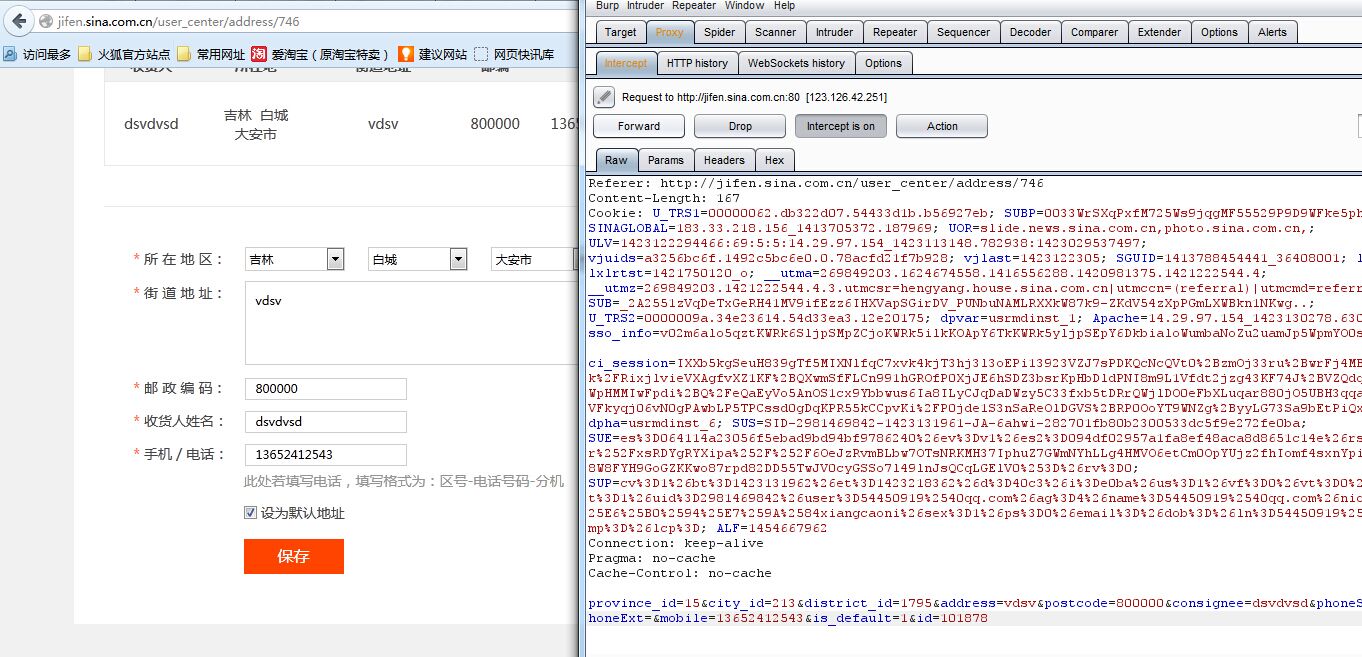Switch to the Repeater tool tab
1362x657 pixels.
pyautogui.click(x=895, y=32)
